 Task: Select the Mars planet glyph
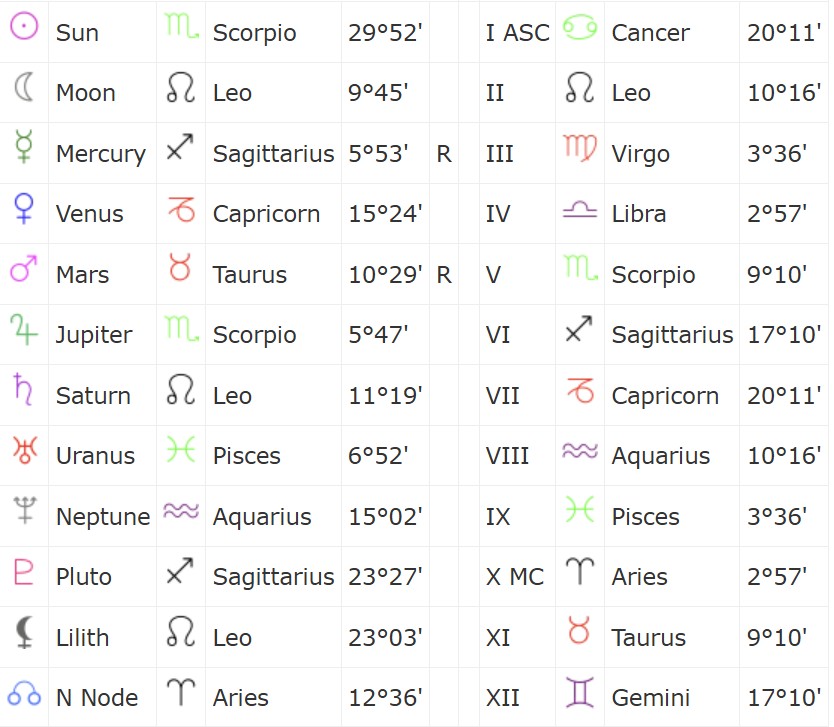(24, 268)
